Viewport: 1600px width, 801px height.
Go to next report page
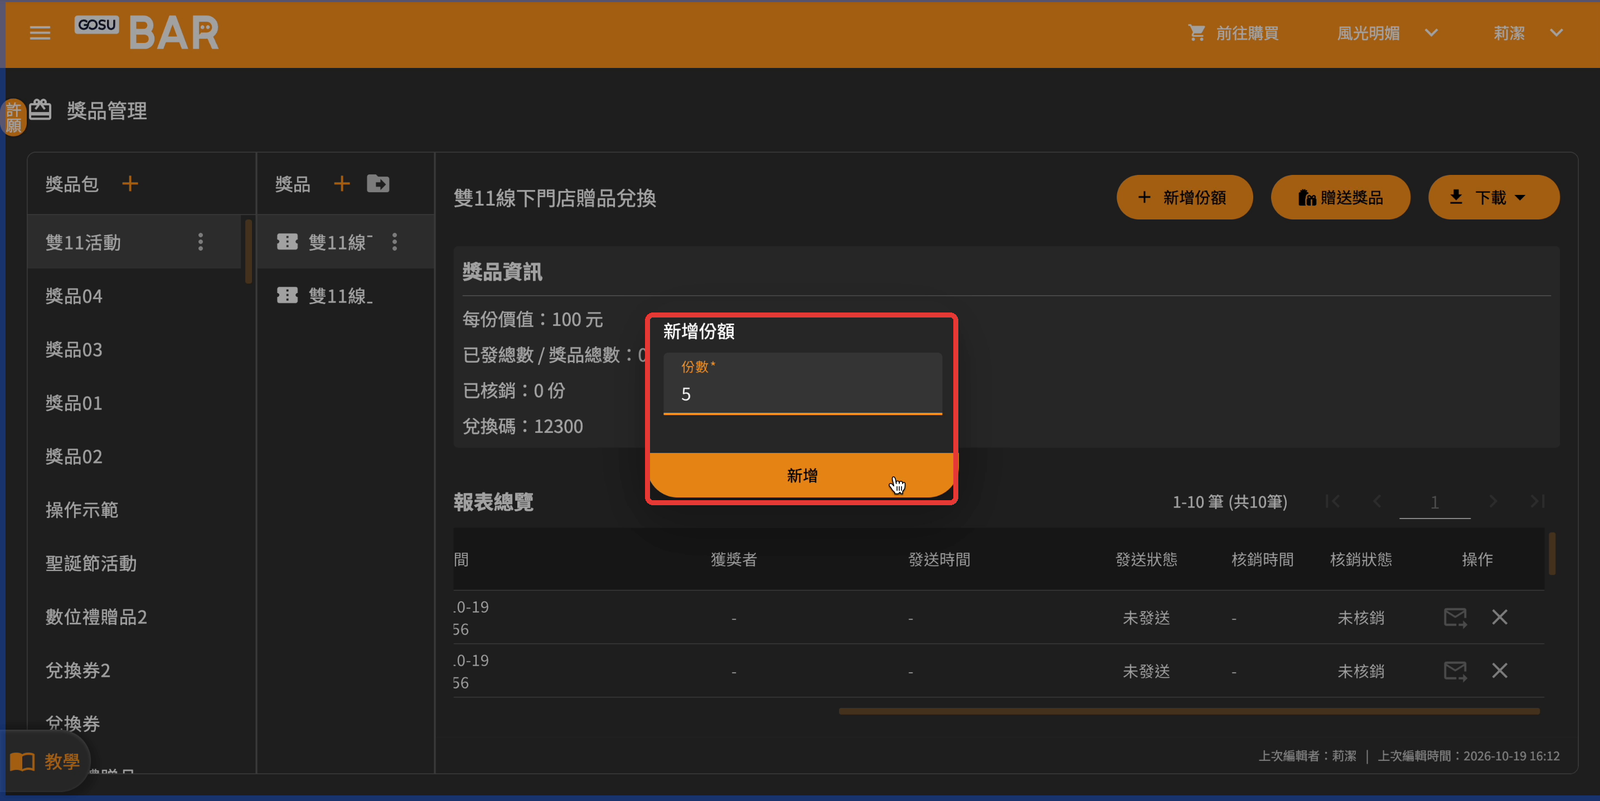1493,501
